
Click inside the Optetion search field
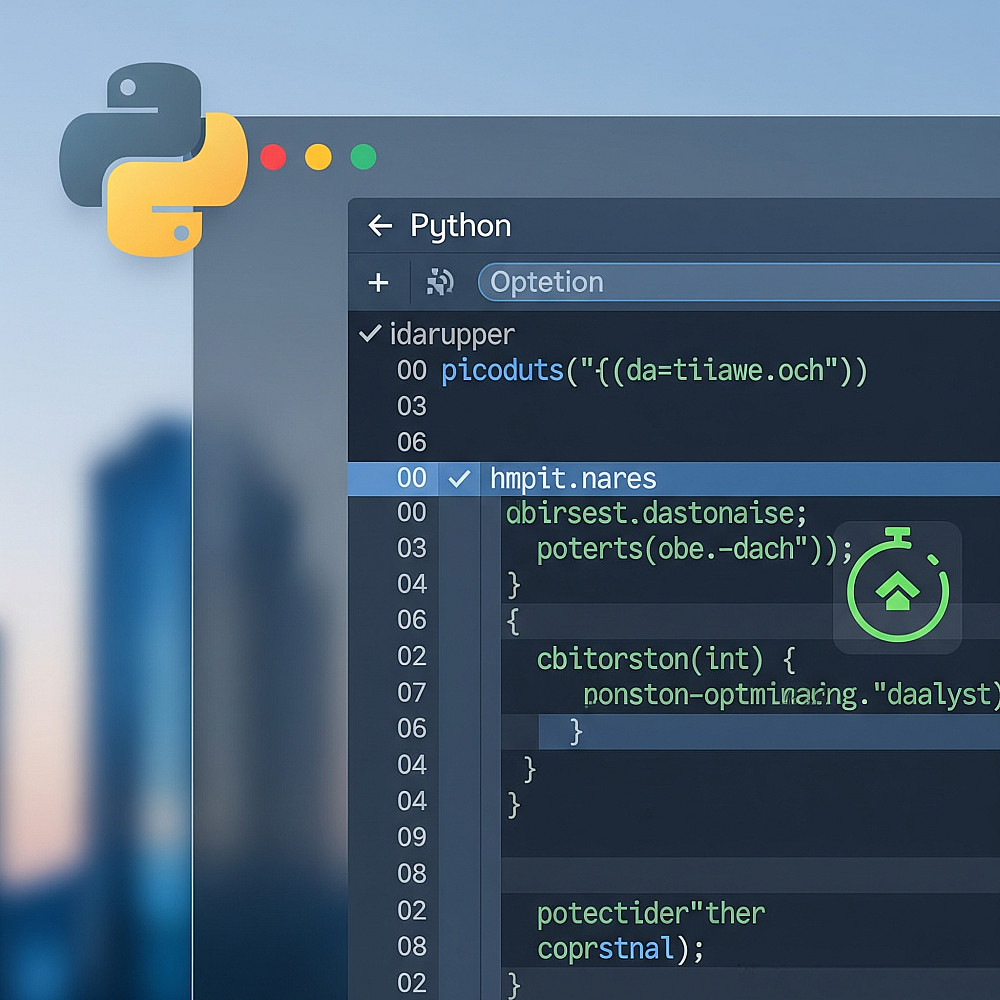739,282
